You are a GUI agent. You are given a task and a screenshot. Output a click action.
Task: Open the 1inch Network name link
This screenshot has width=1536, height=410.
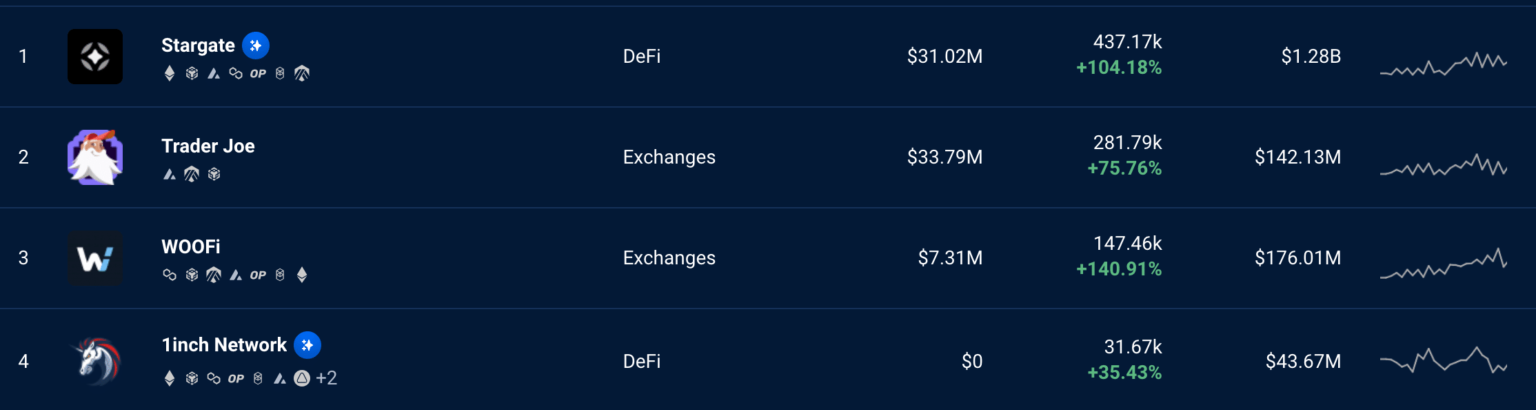coord(224,345)
